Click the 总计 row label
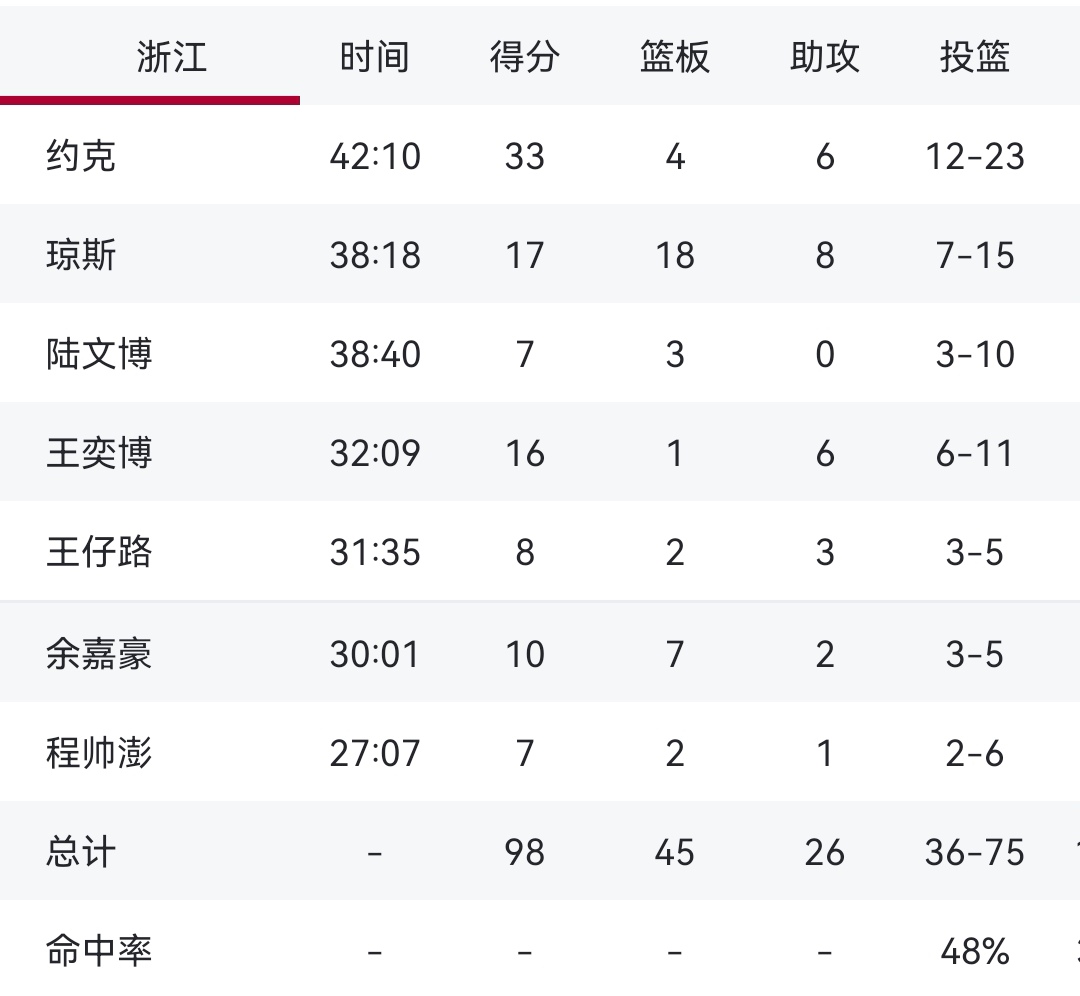The width and height of the screenshot is (1080, 996). [77, 852]
